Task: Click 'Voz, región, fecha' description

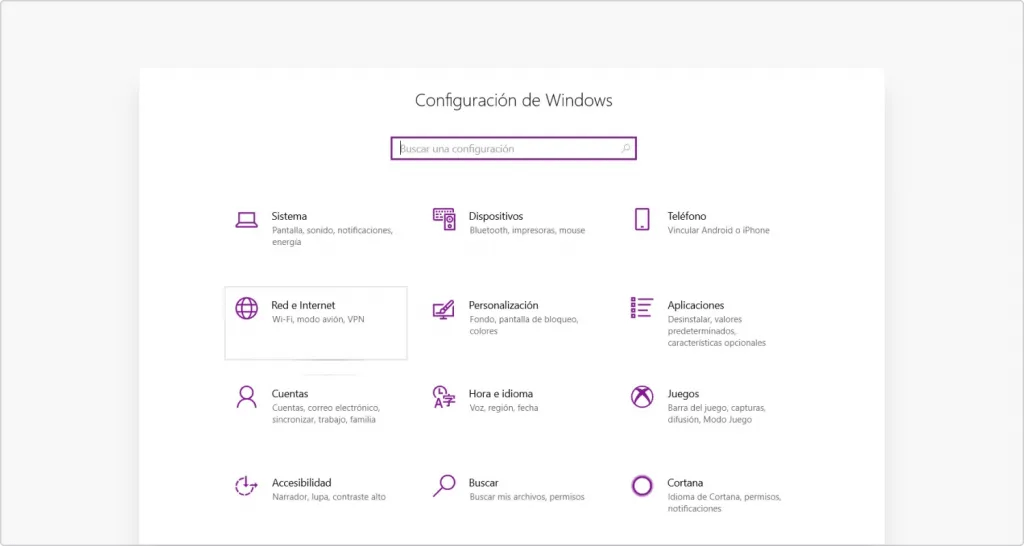Action: click(x=504, y=408)
